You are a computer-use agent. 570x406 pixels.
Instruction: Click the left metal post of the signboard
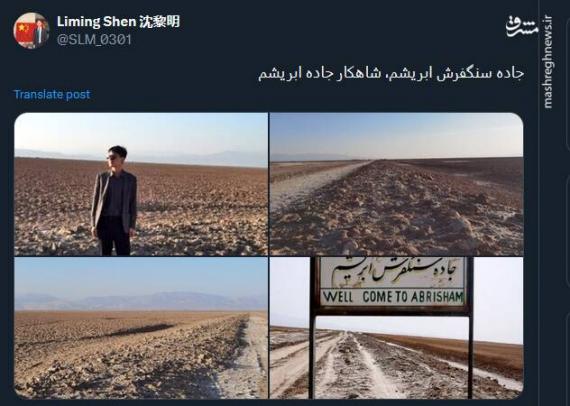(313, 327)
